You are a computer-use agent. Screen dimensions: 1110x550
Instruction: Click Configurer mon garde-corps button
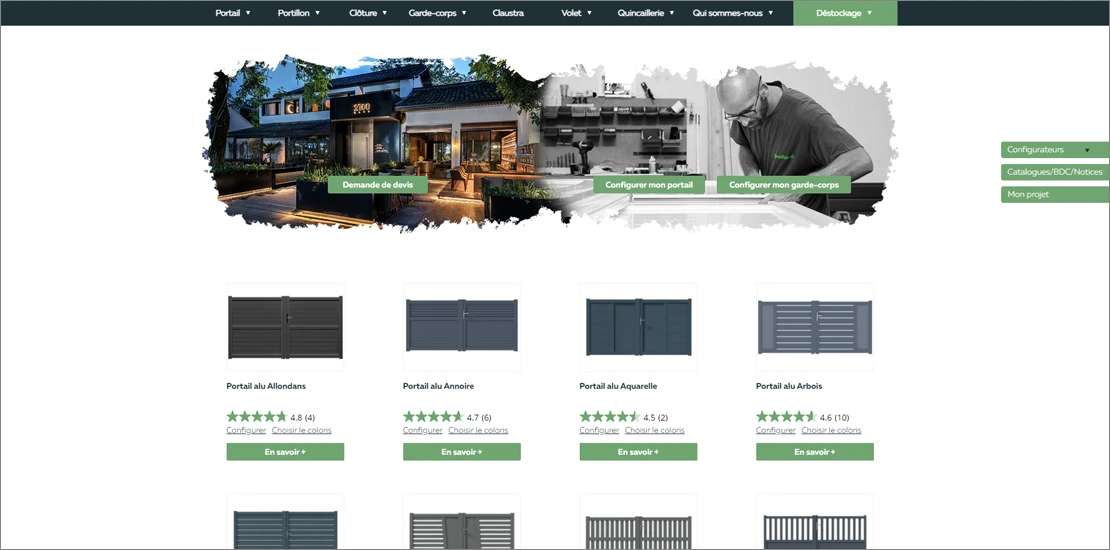pos(783,185)
